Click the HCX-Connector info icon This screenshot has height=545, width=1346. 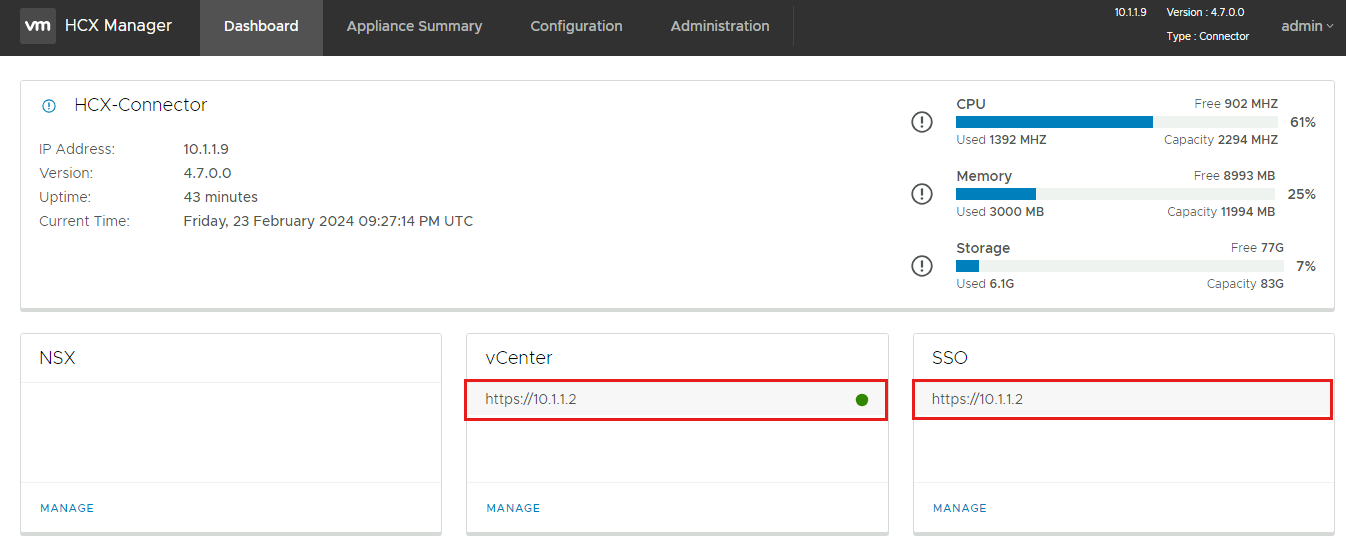[x=49, y=106]
